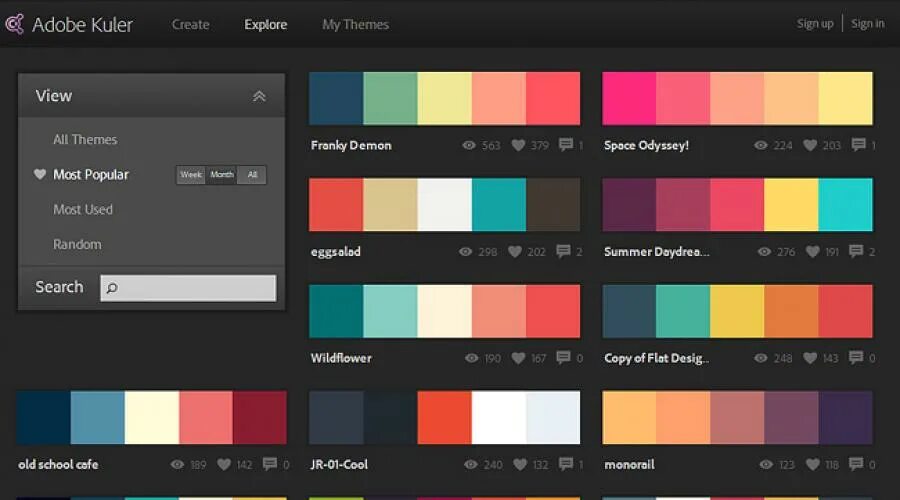Click eye icon for Copy of Flat Design

pyautogui.click(x=761, y=358)
